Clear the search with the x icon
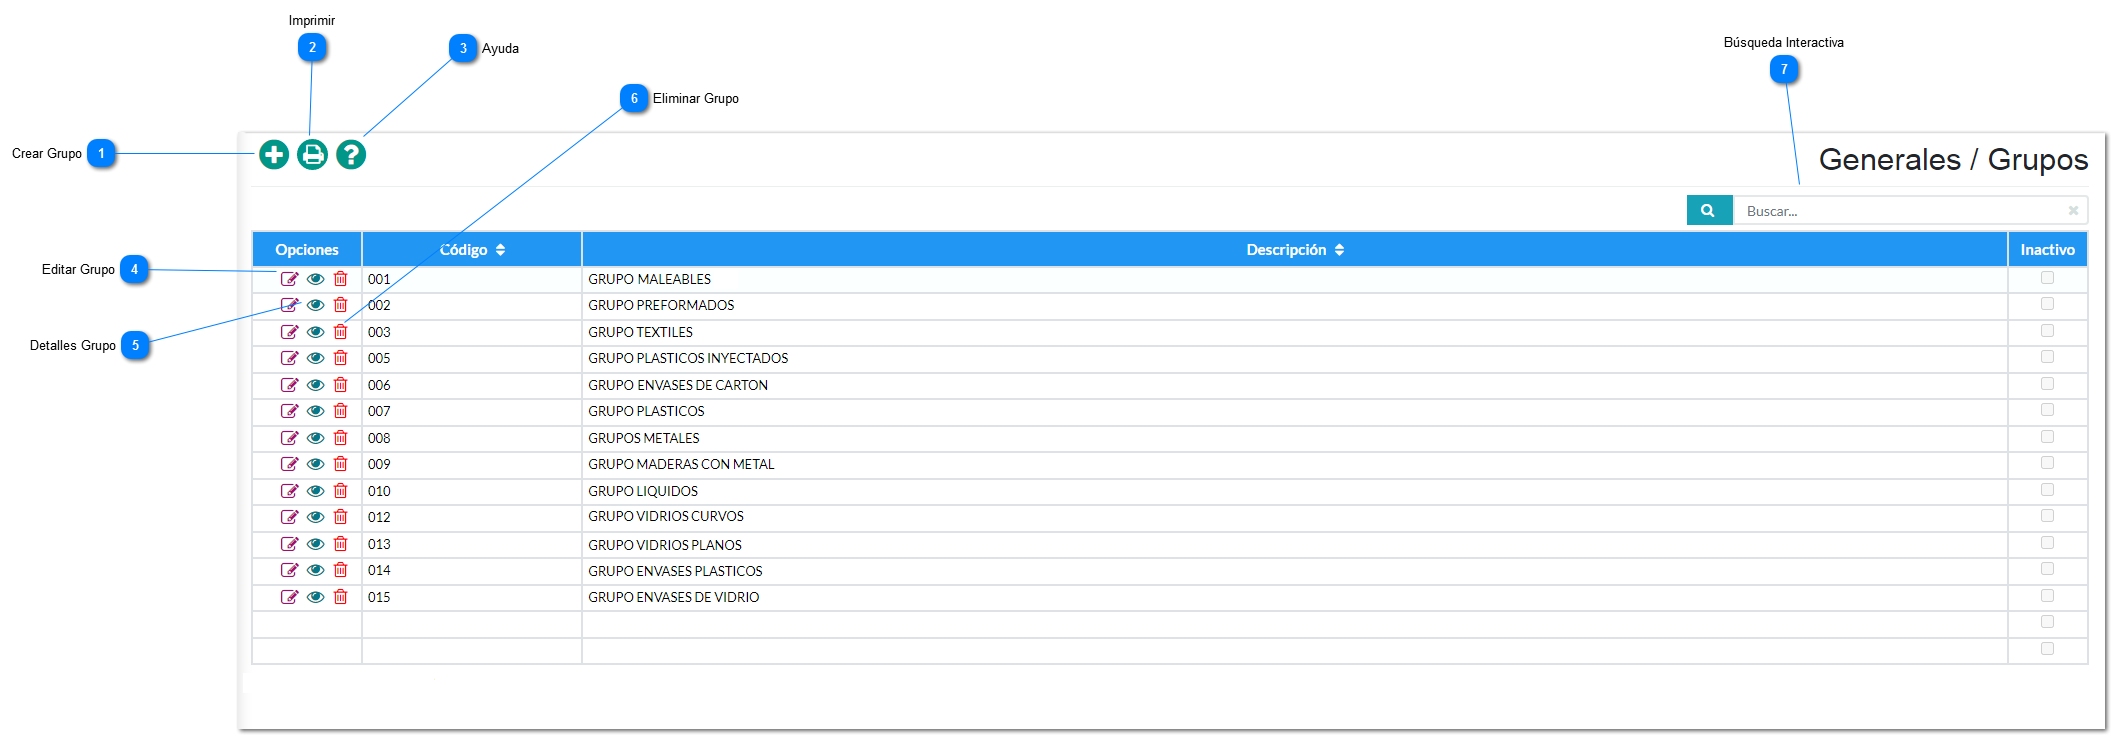This screenshot has height=738, width=2114. [2073, 211]
